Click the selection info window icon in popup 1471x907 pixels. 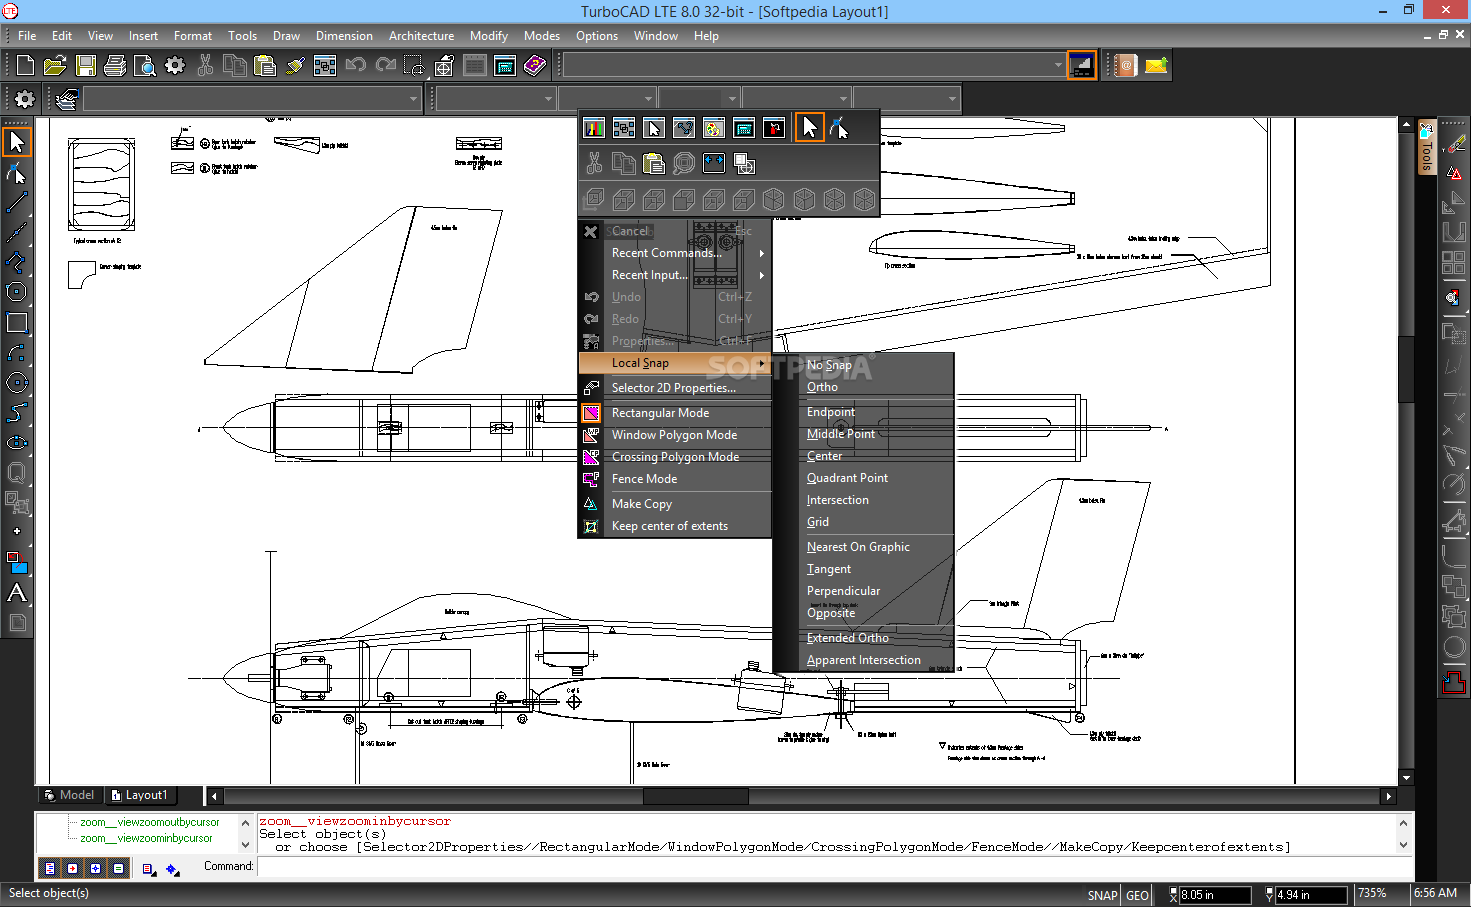point(654,128)
